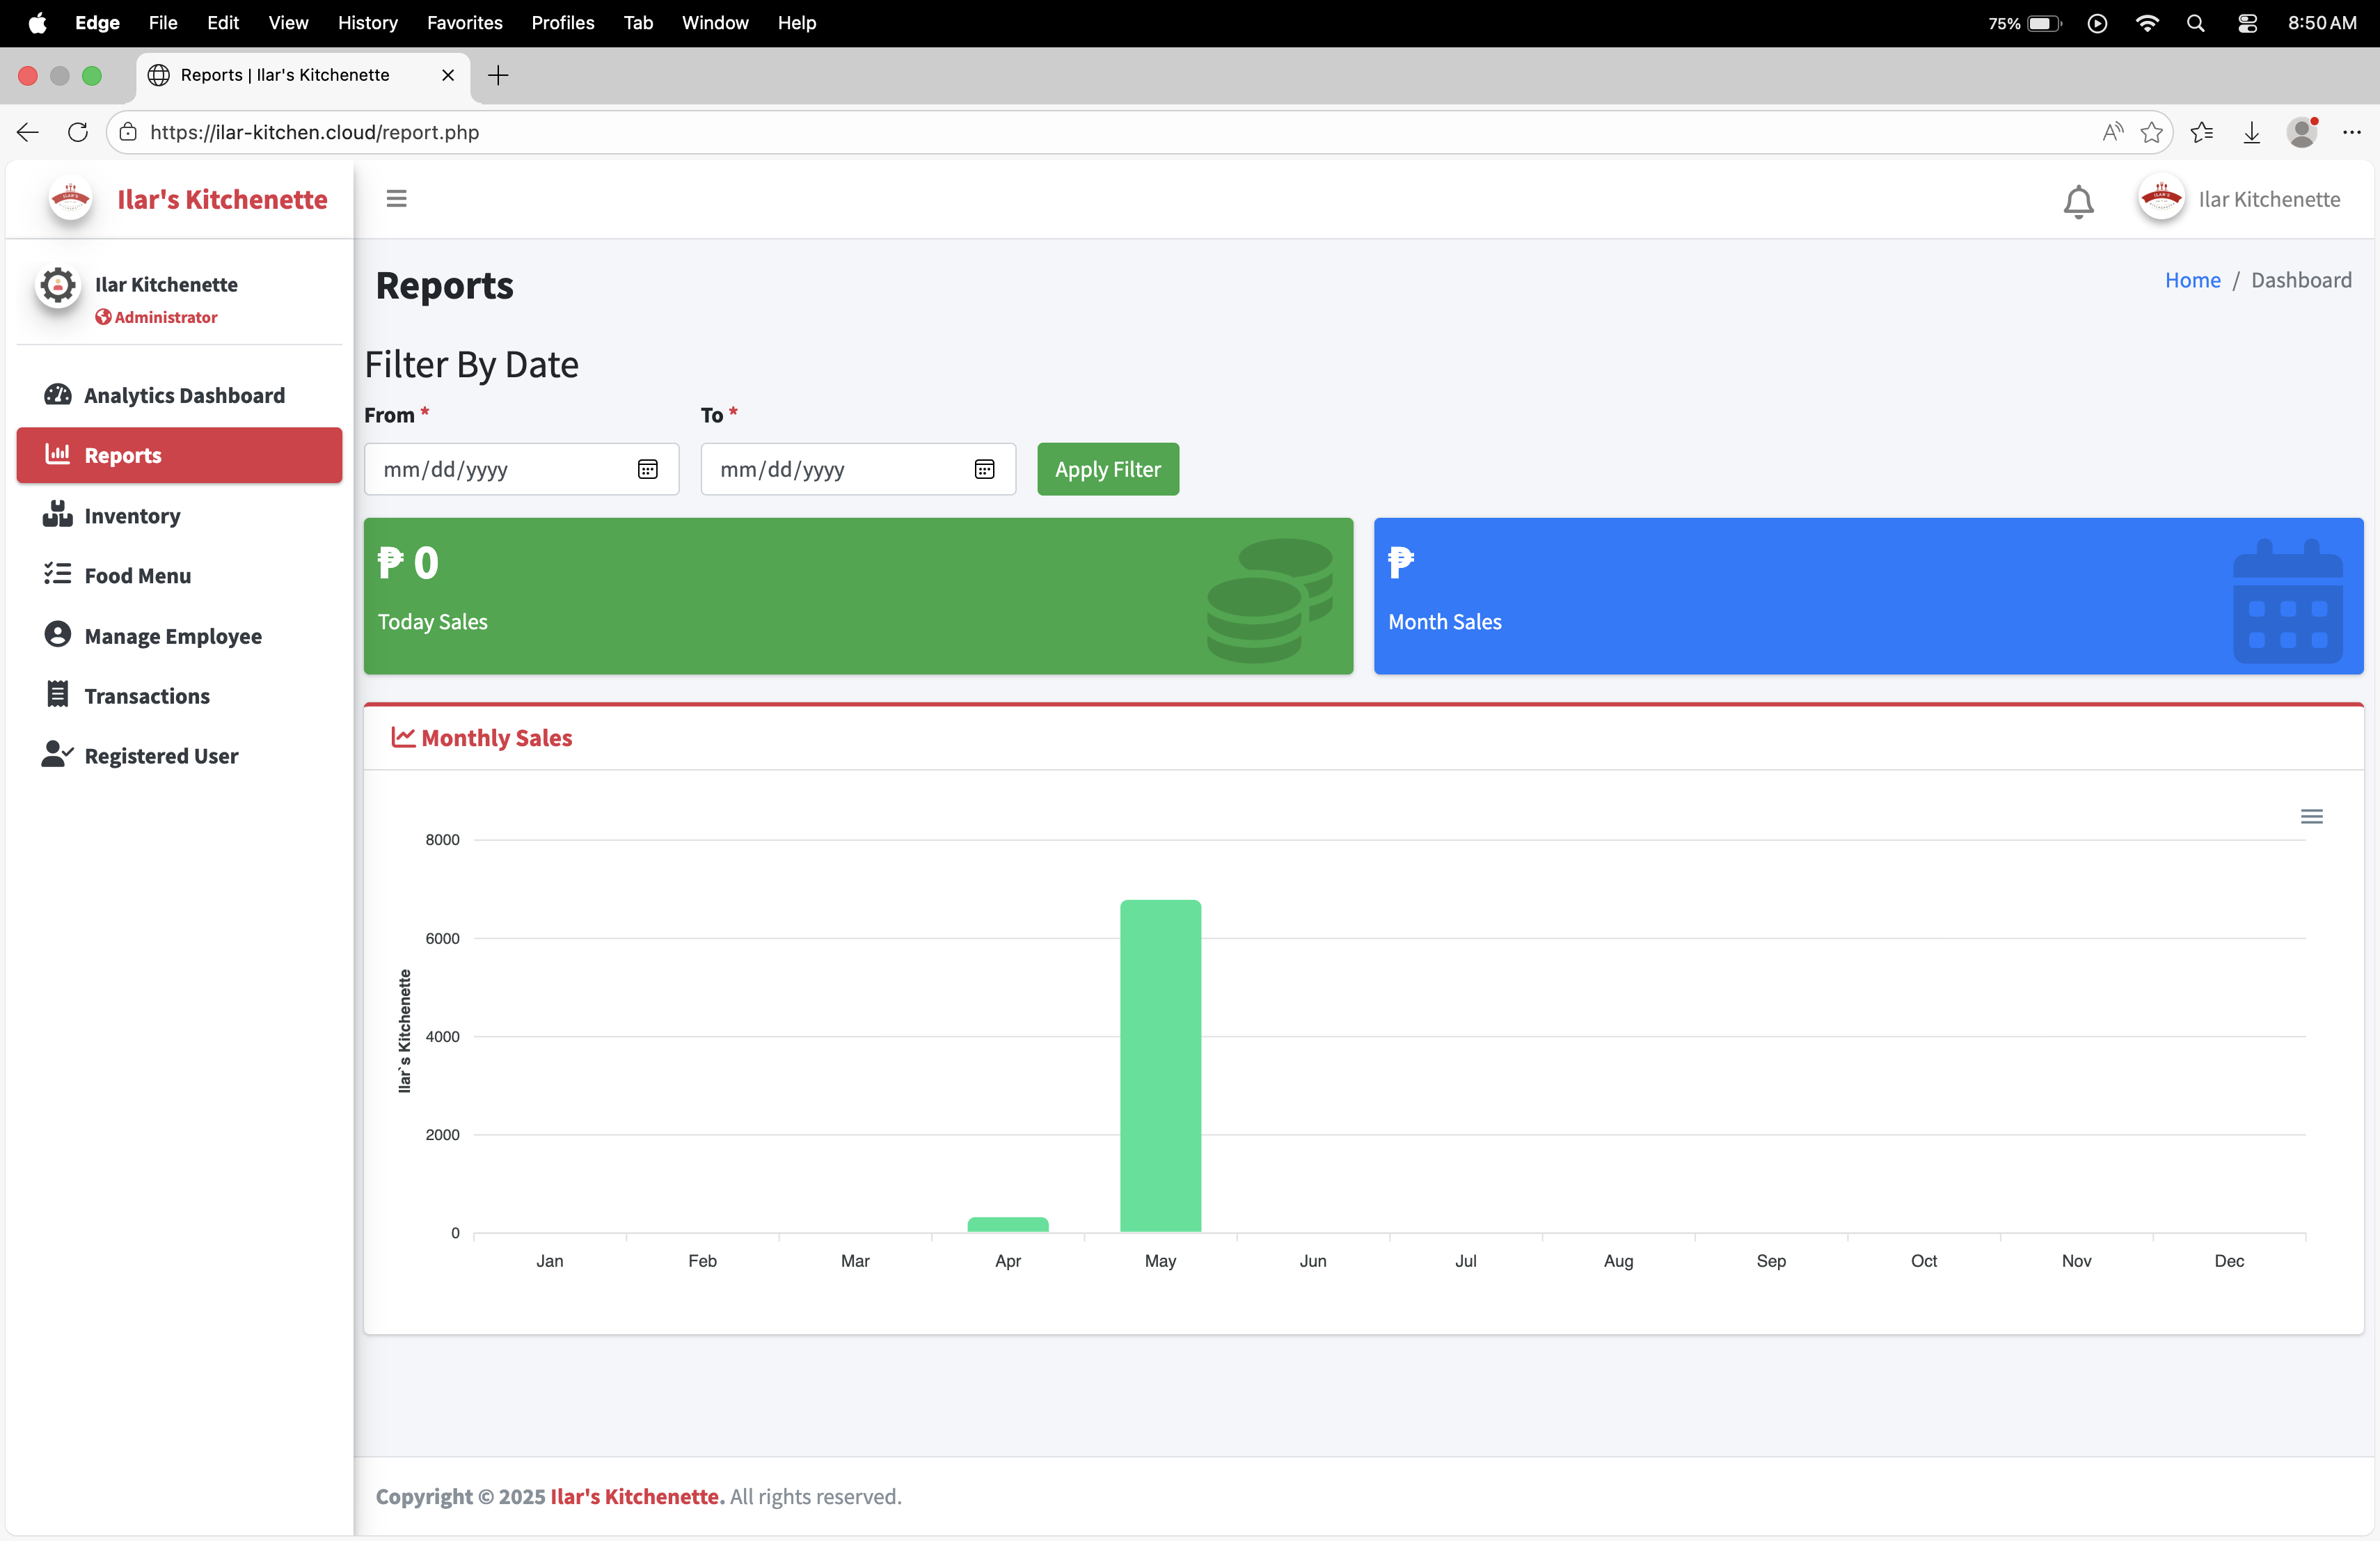Screen dimensions: 2380x1541
Task: Open To date calendar picker icon
Action: coord(984,469)
